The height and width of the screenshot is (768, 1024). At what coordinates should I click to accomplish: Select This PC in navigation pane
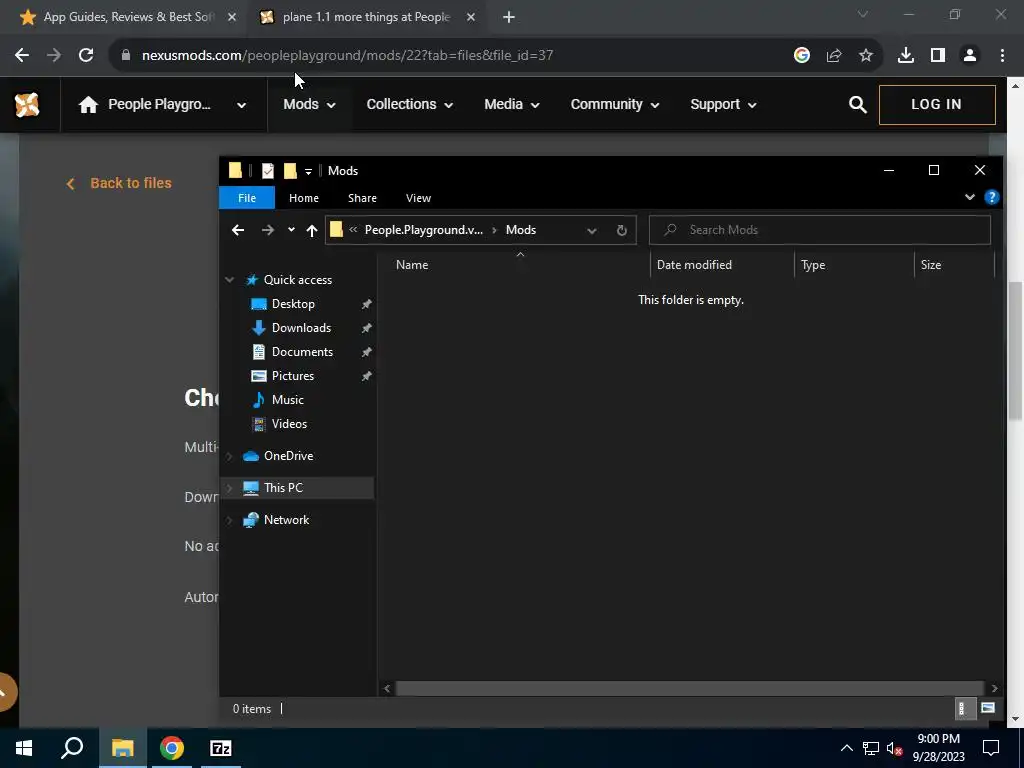pyautogui.click(x=283, y=488)
